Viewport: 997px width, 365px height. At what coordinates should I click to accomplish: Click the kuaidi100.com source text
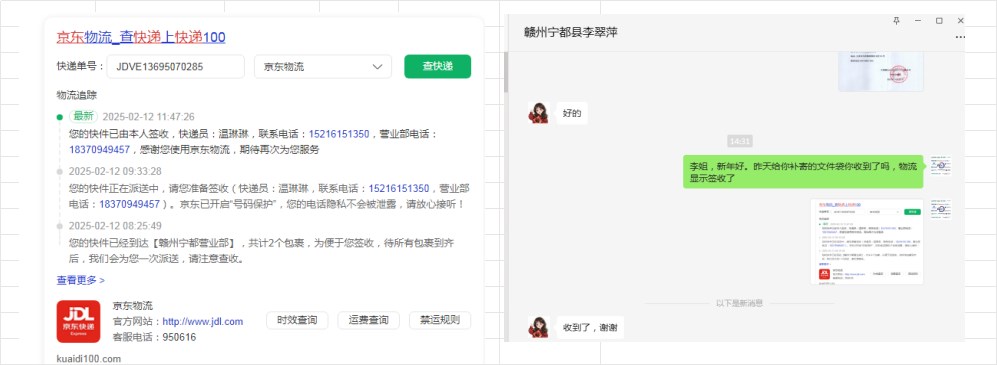point(88,359)
